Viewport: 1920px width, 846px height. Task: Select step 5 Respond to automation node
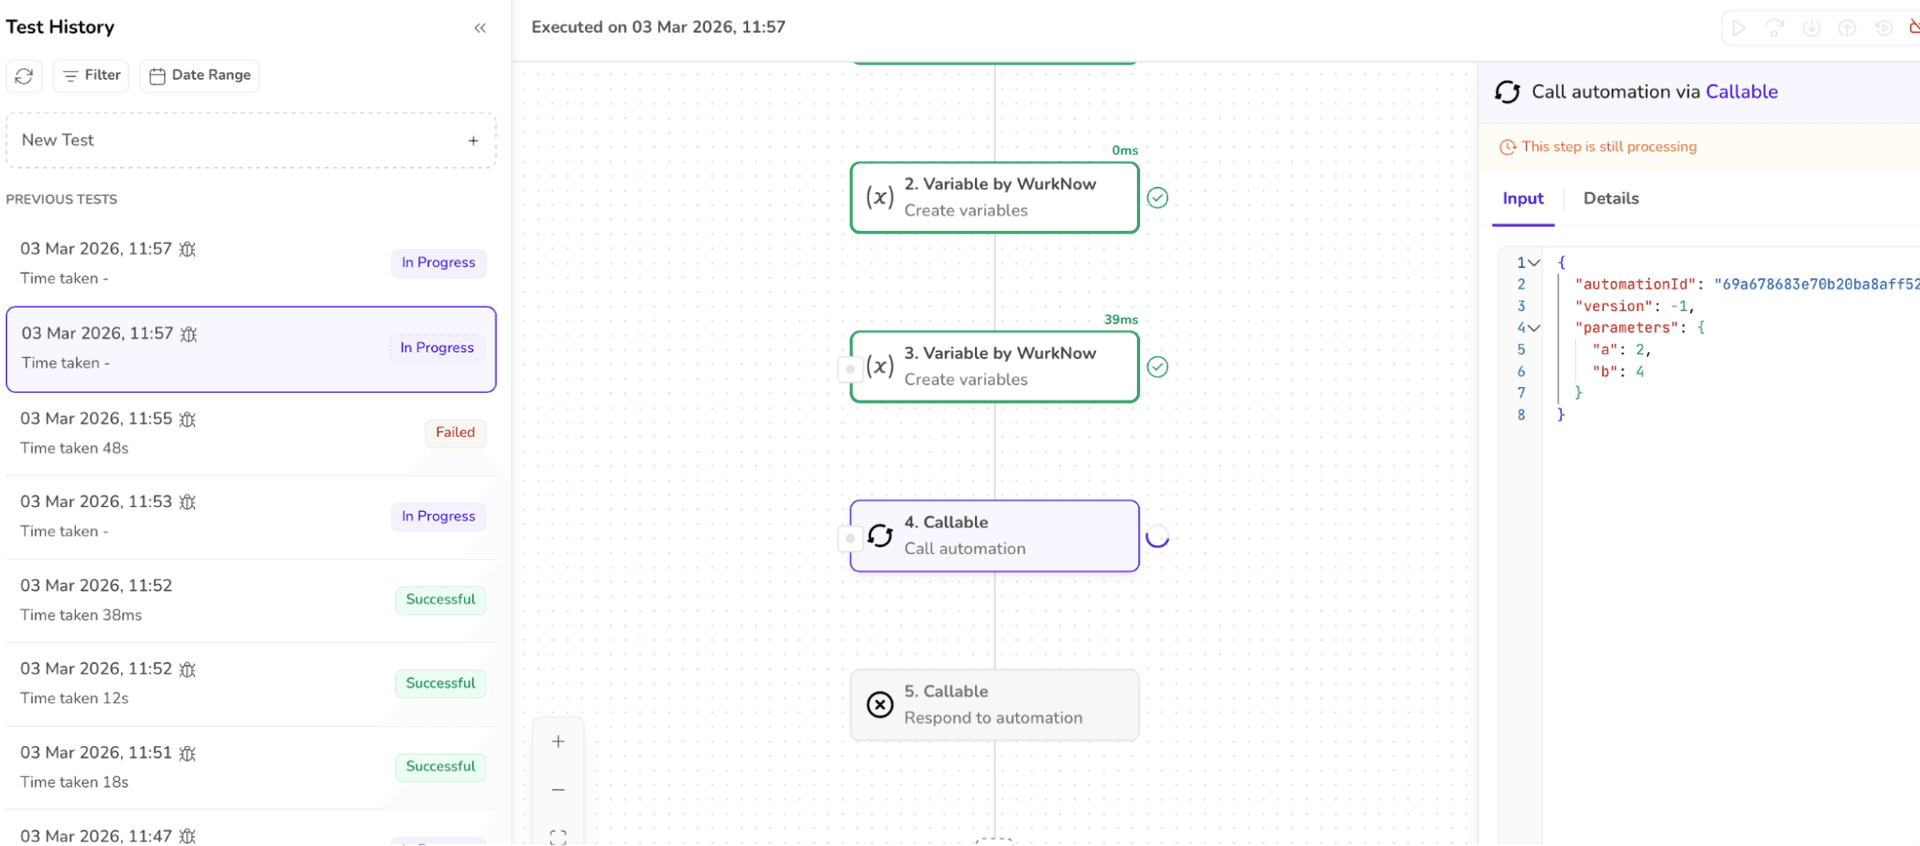[994, 705]
